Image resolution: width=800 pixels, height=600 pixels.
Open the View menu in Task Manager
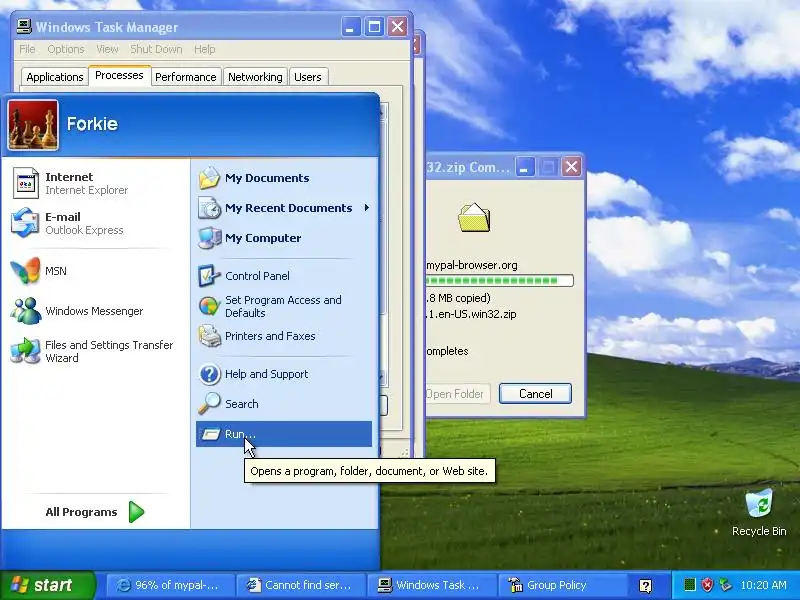pos(107,49)
